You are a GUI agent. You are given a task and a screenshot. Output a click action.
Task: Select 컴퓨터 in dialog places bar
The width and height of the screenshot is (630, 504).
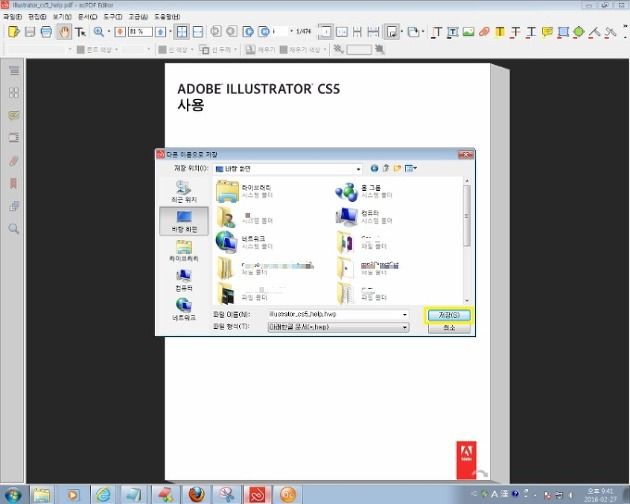[x=184, y=280]
